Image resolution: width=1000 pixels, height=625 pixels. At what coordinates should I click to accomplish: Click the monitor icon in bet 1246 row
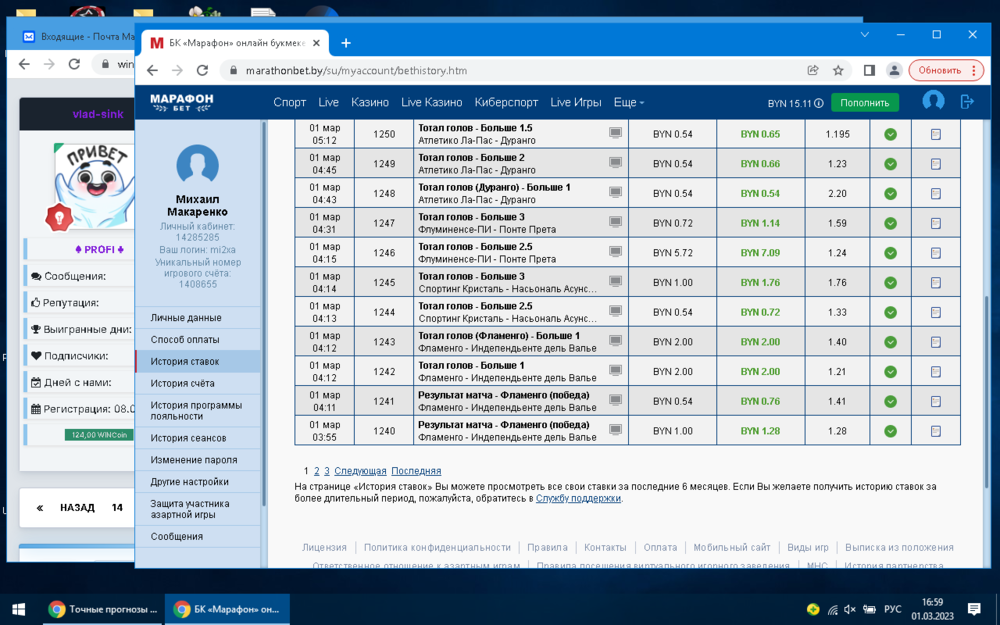pyautogui.click(x=615, y=252)
